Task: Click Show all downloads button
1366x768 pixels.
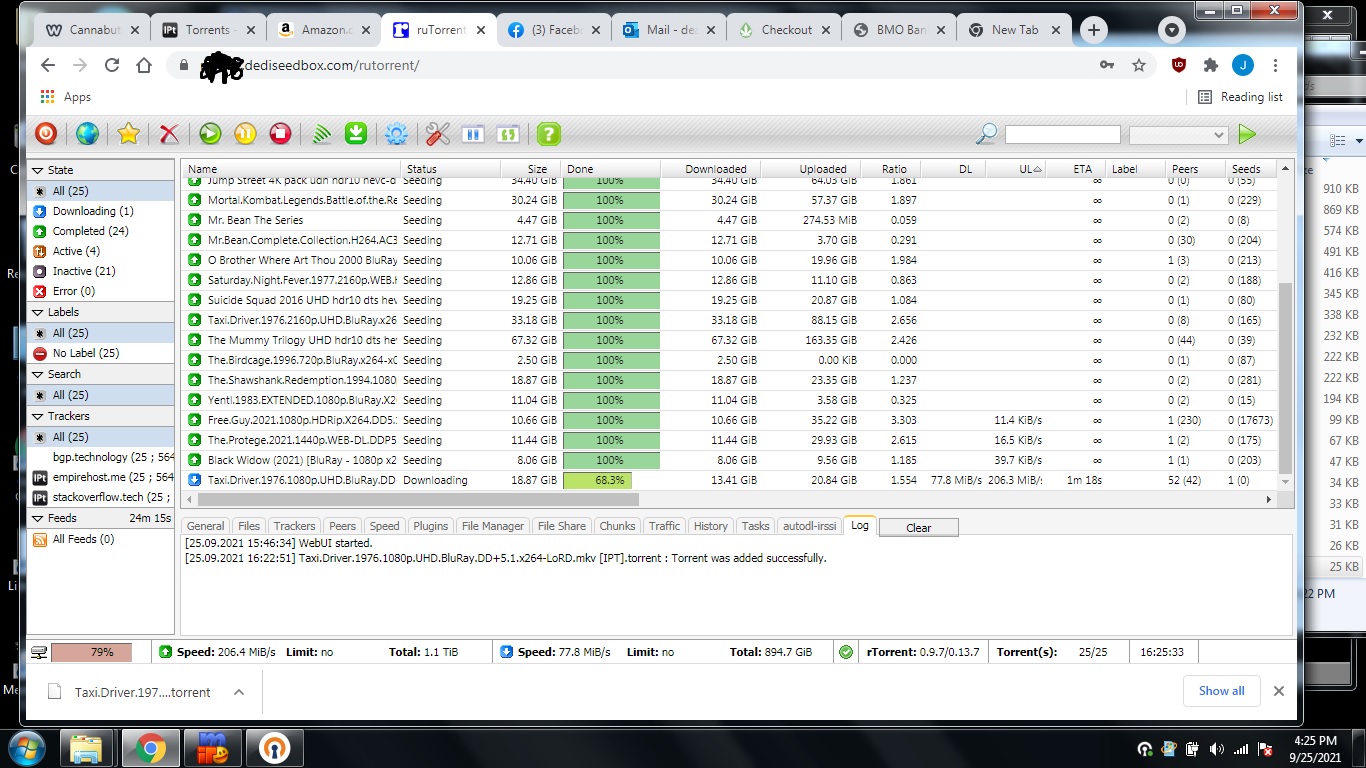Action: pos(1221,691)
